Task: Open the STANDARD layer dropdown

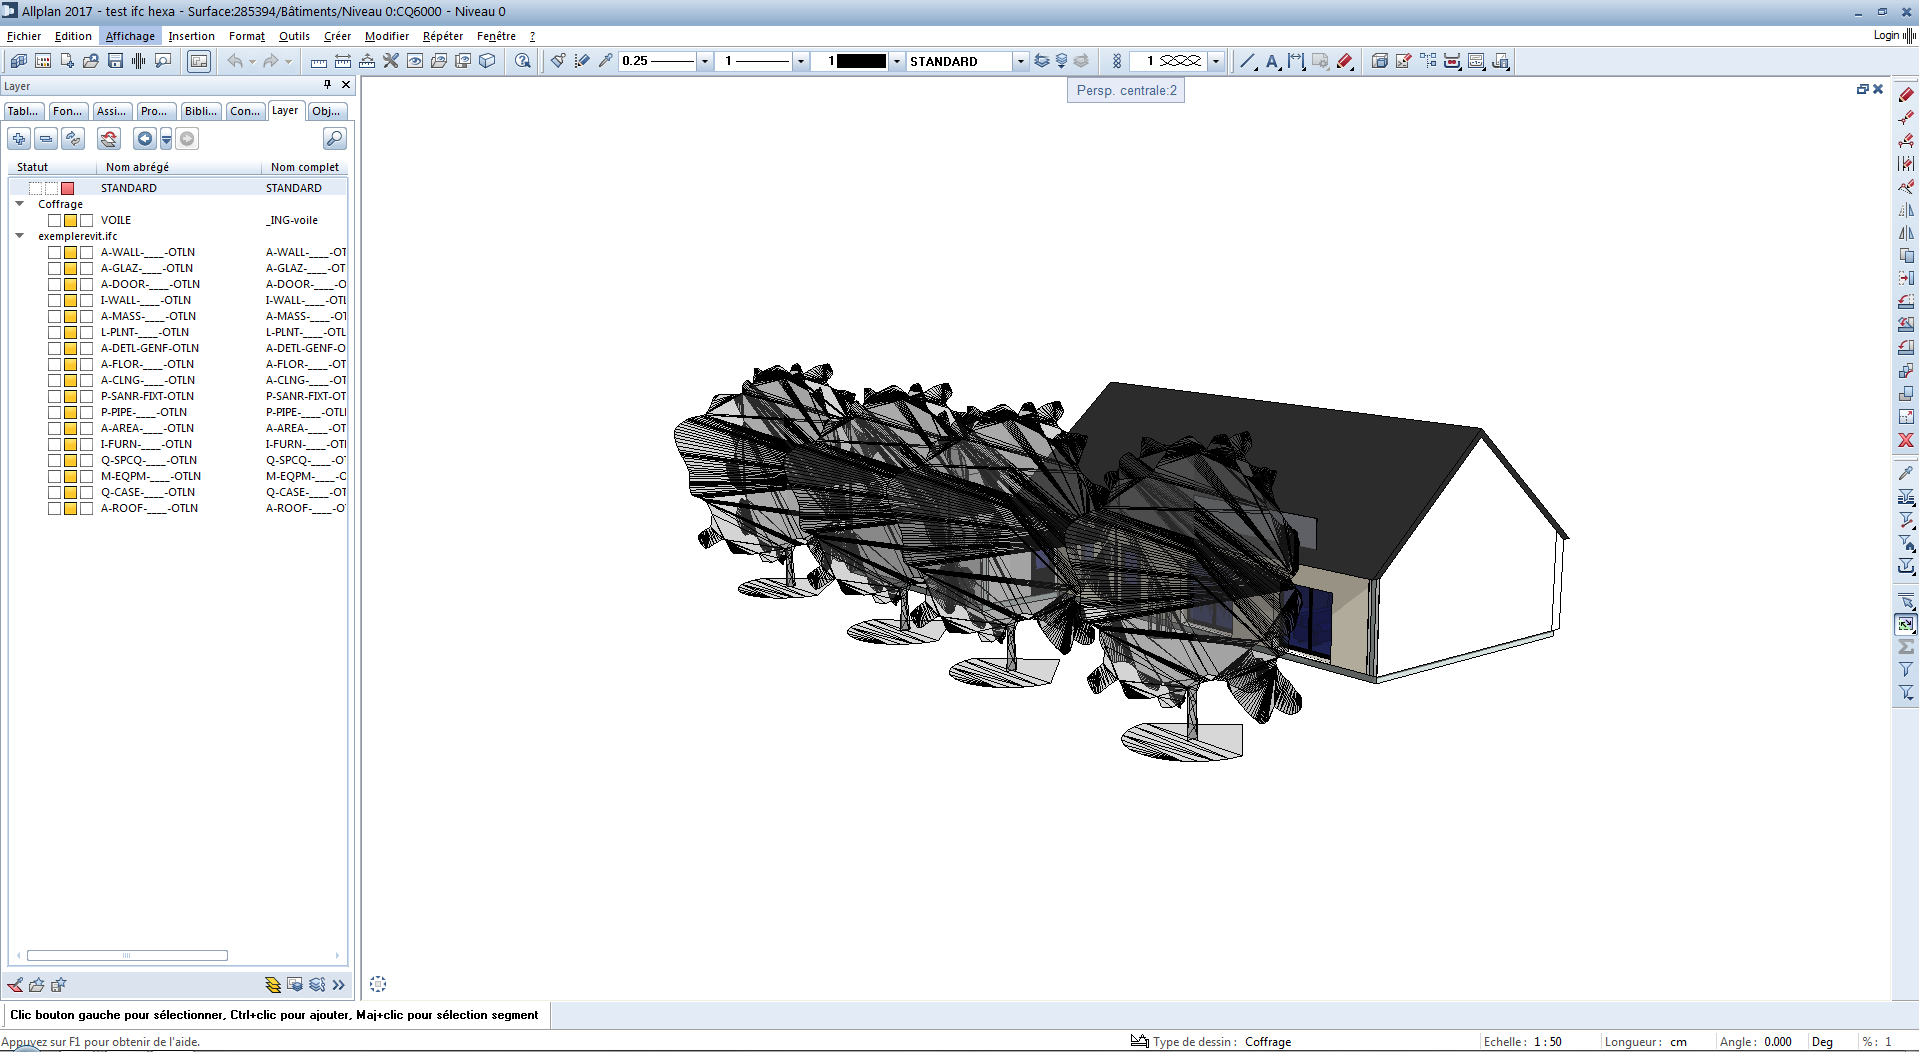Action: tap(1020, 61)
